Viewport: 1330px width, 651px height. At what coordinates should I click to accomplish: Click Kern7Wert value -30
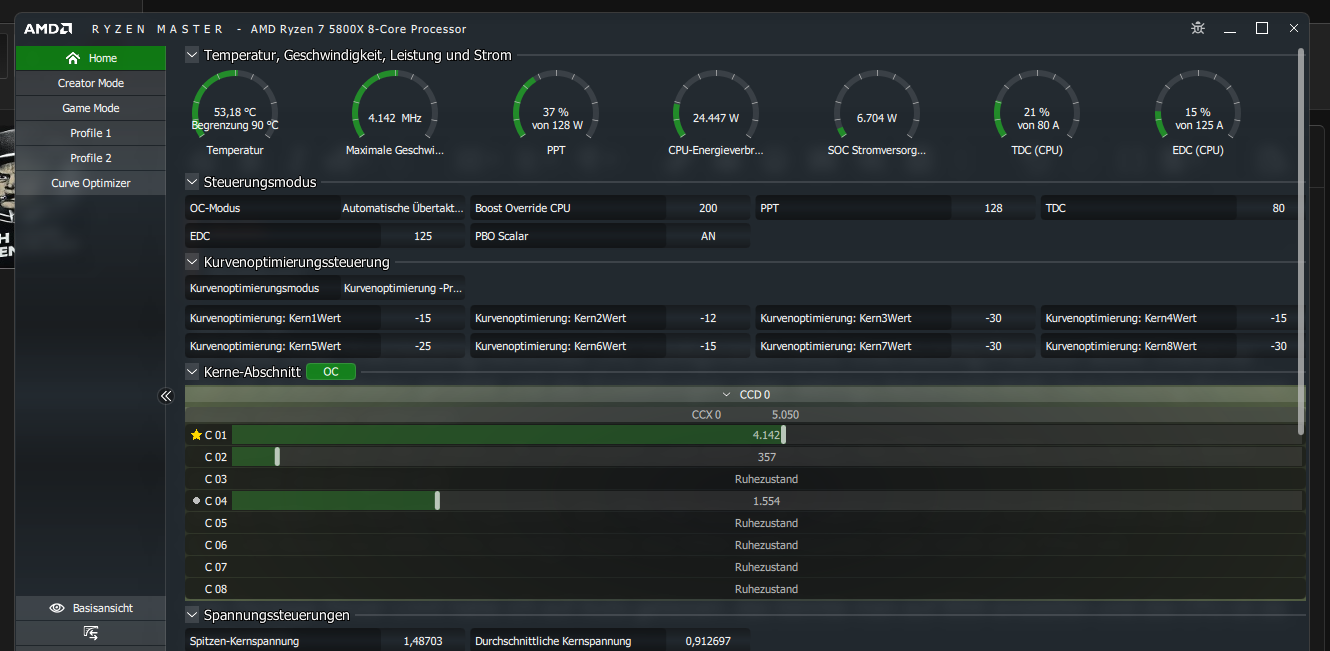point(993,346)
